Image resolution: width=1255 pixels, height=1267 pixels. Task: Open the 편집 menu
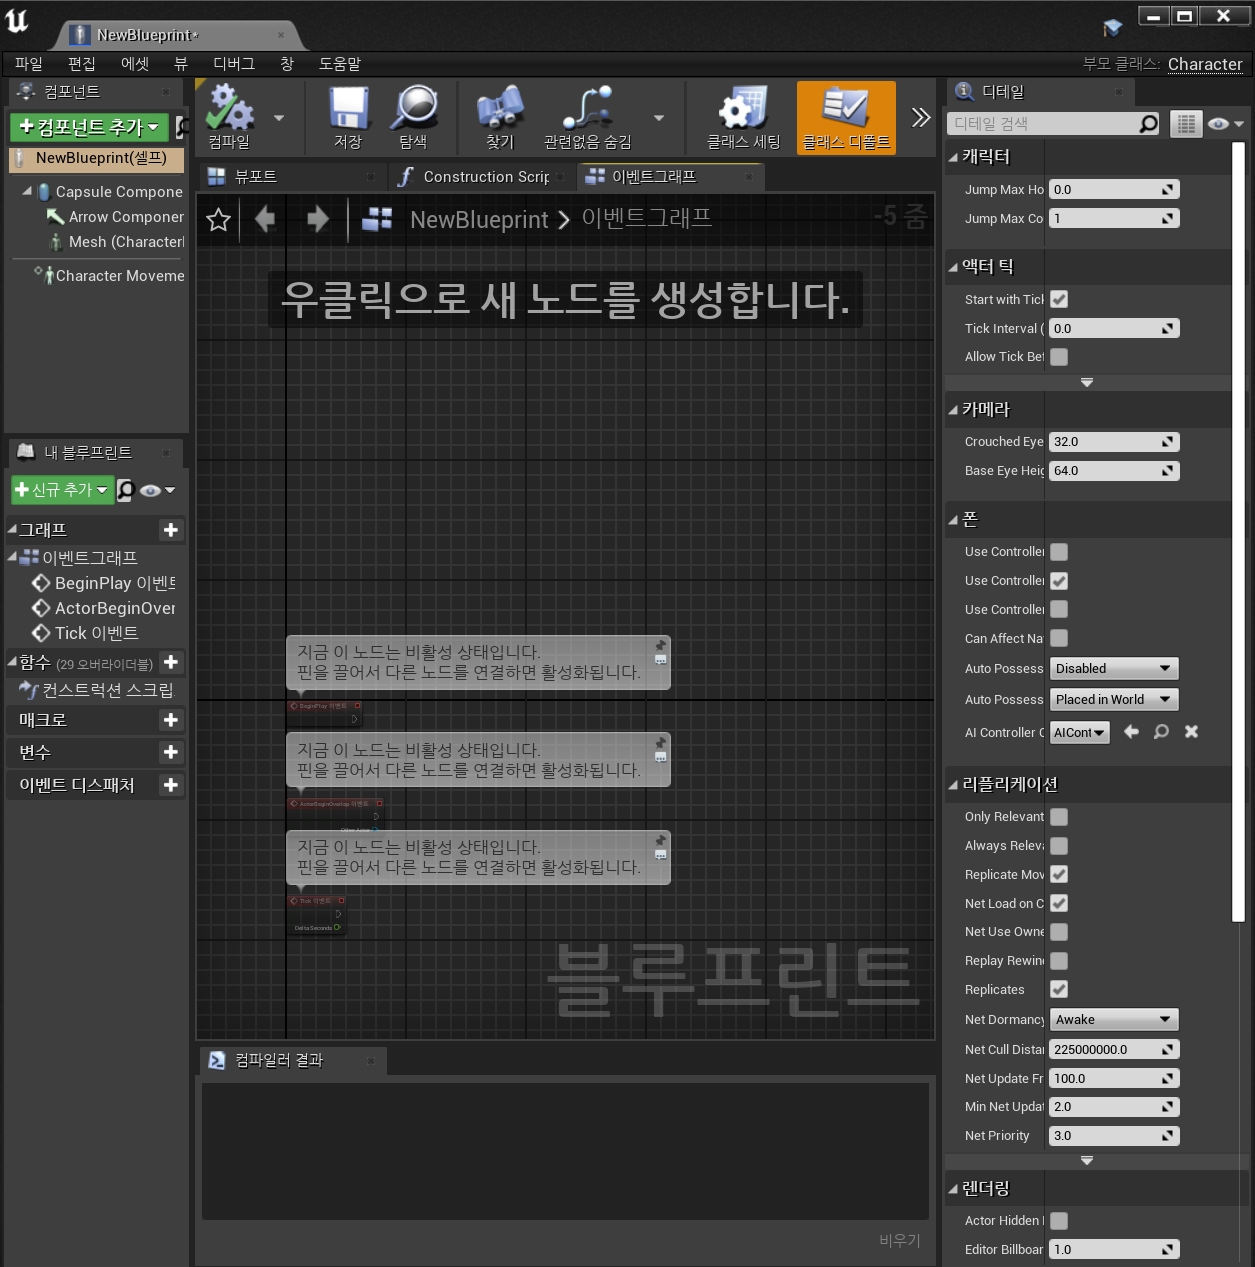[x=82, y=64]
